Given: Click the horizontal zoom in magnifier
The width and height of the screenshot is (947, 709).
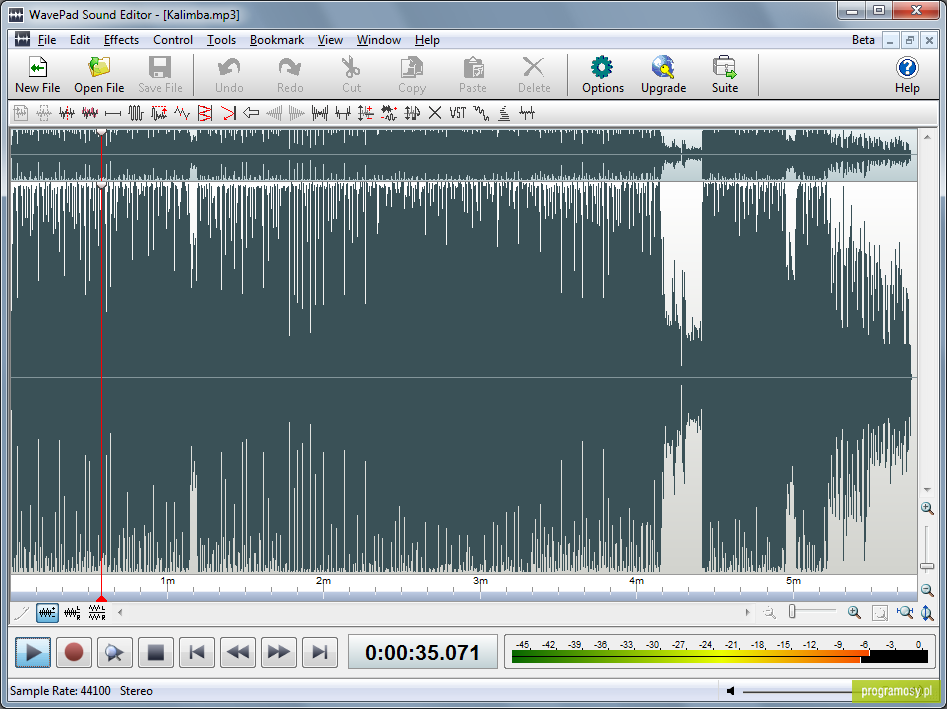Looking at the screenshot, I should [x=854, y=612].
